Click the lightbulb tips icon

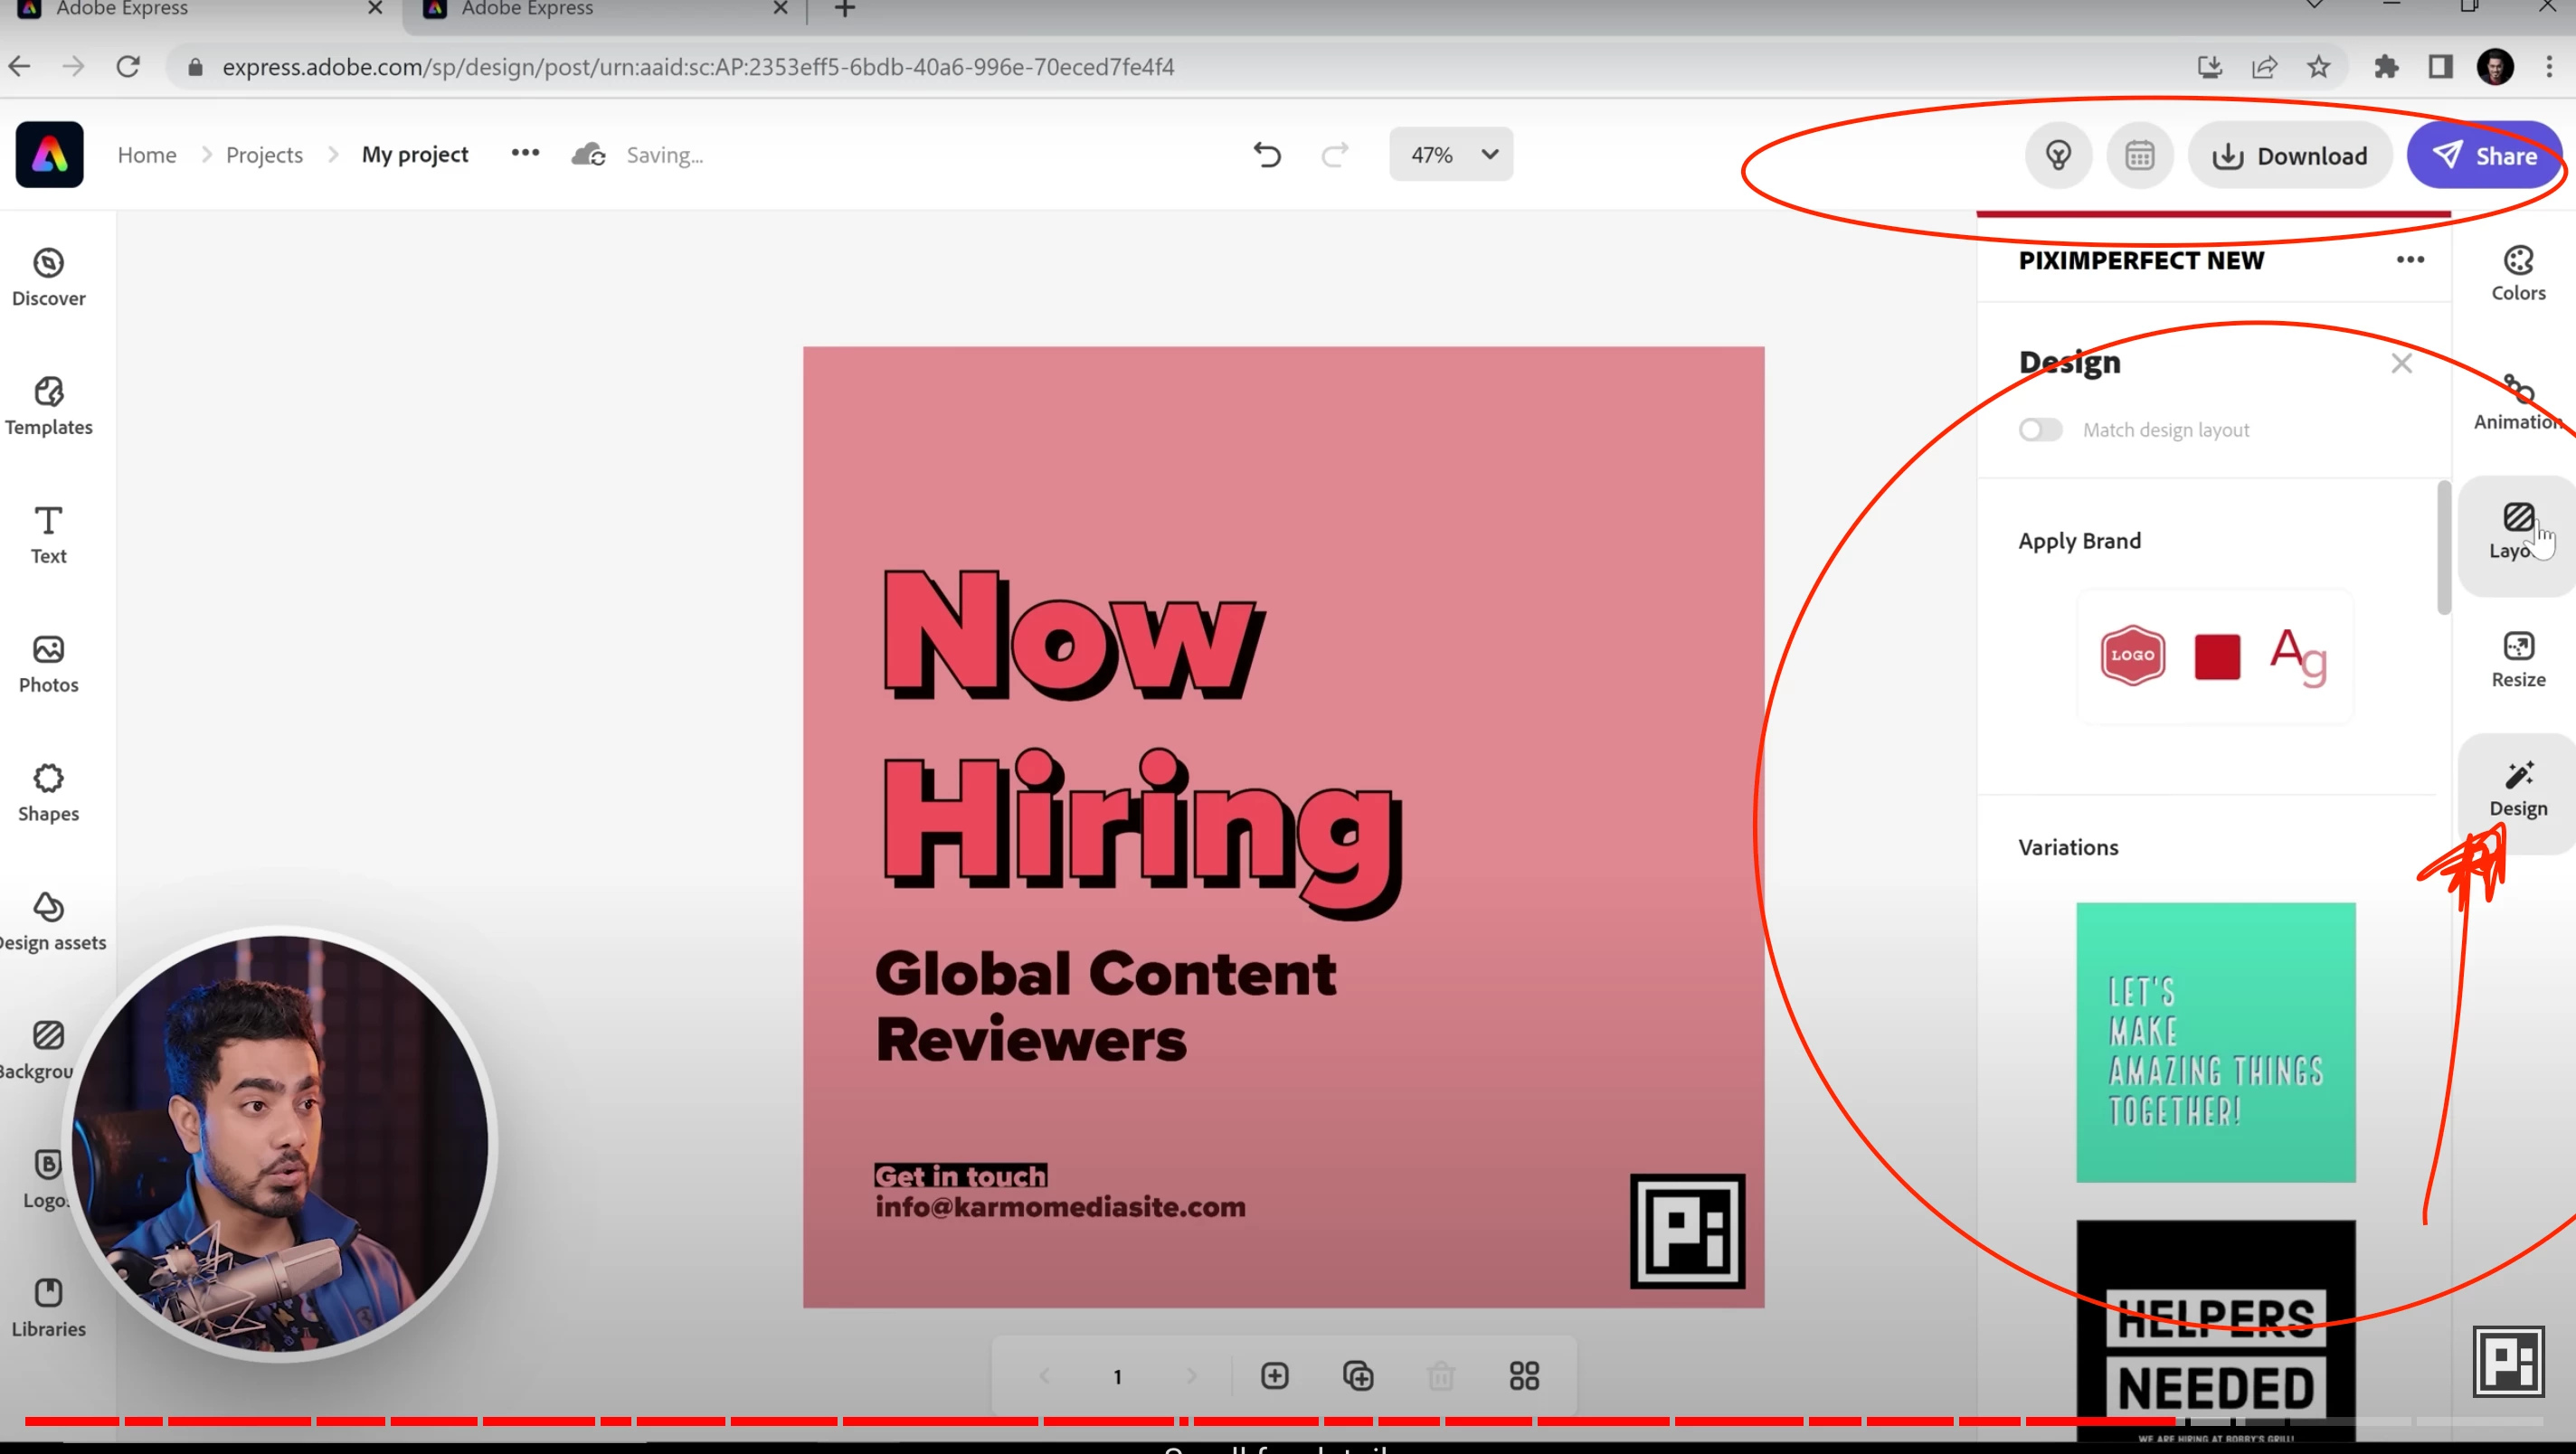[x=2058, y=156]
